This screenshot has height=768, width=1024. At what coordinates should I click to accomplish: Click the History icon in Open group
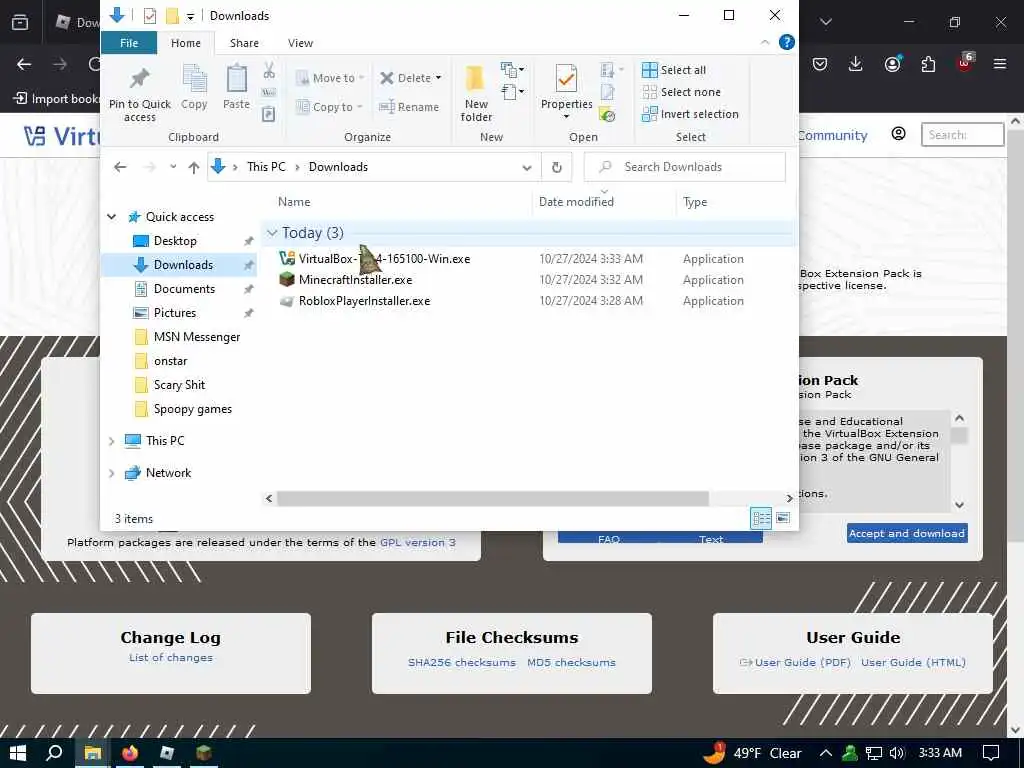607,115
